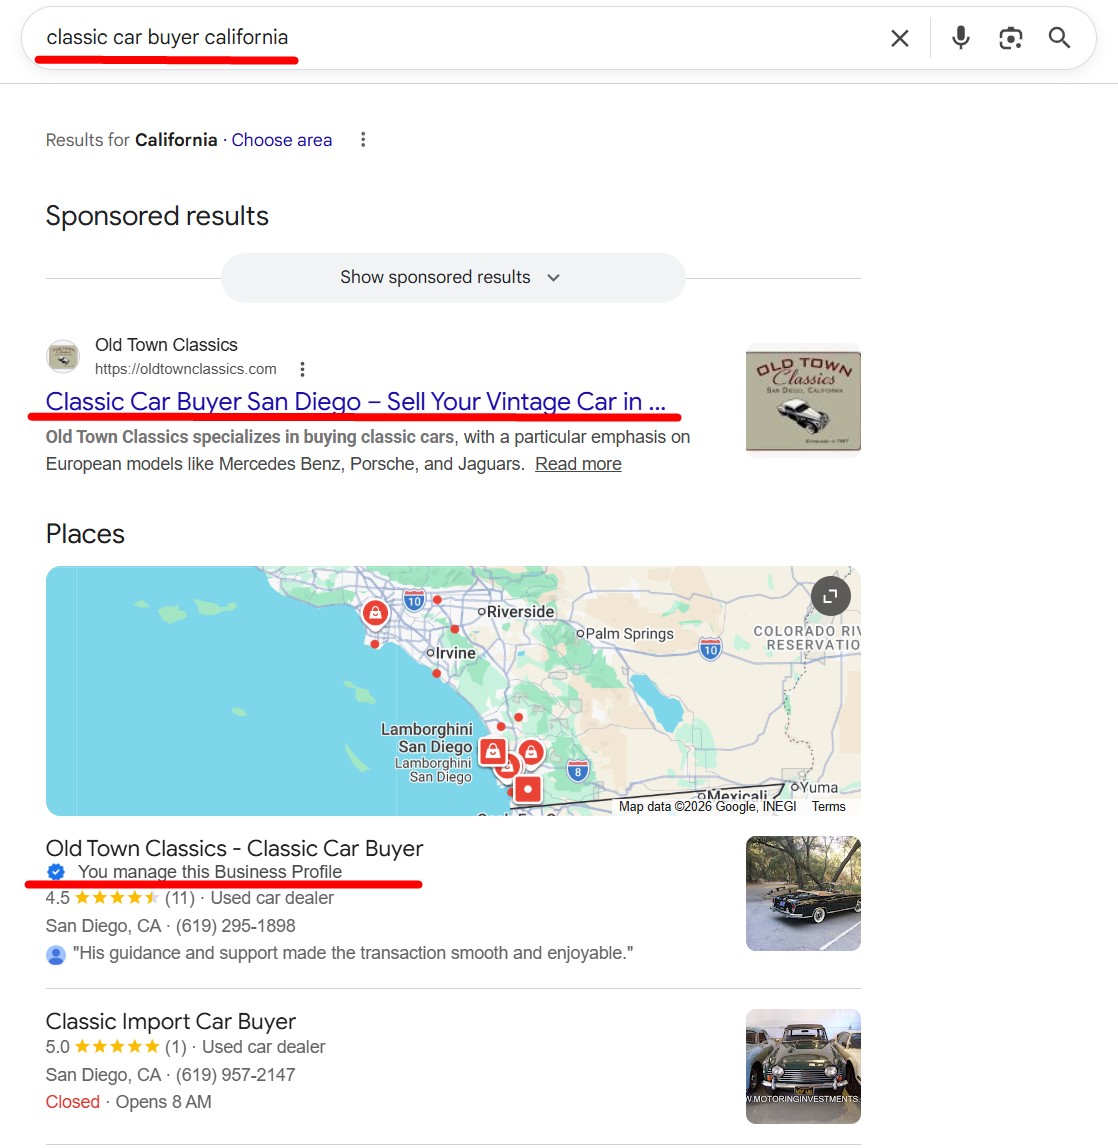Click the magnifying glass search icon
This screenshot has width=1118, height=1148.
point(1059,38)
